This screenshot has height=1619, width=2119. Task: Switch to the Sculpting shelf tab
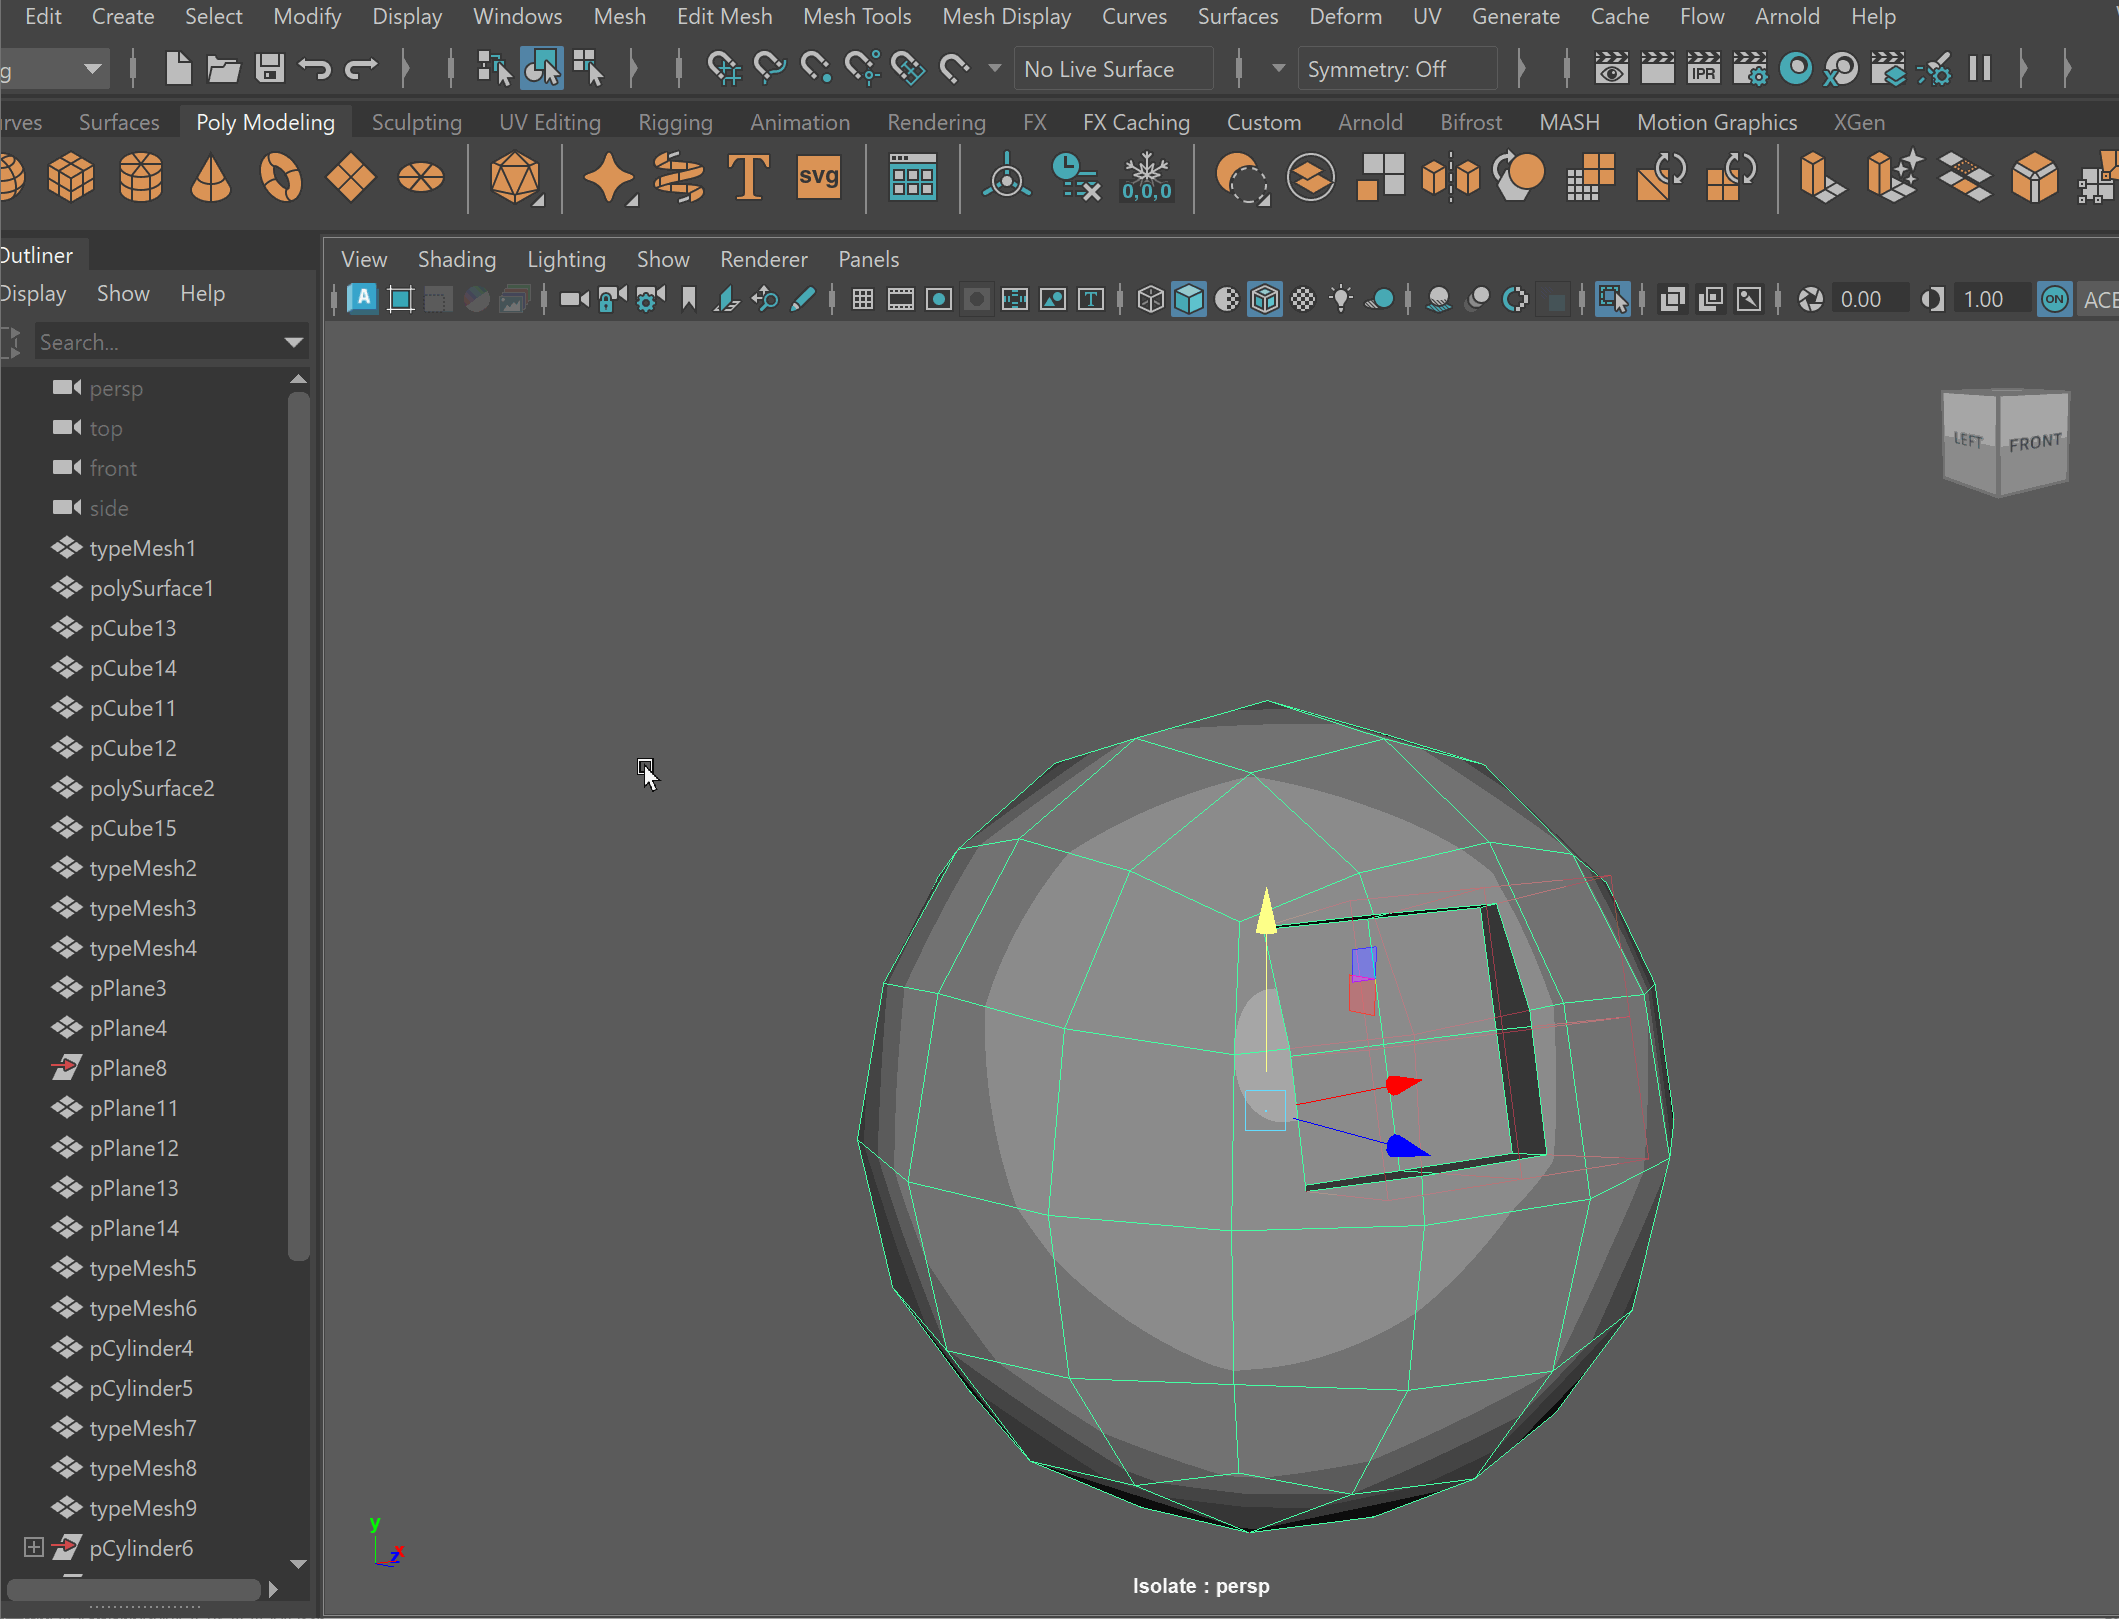tap(416, 122)
